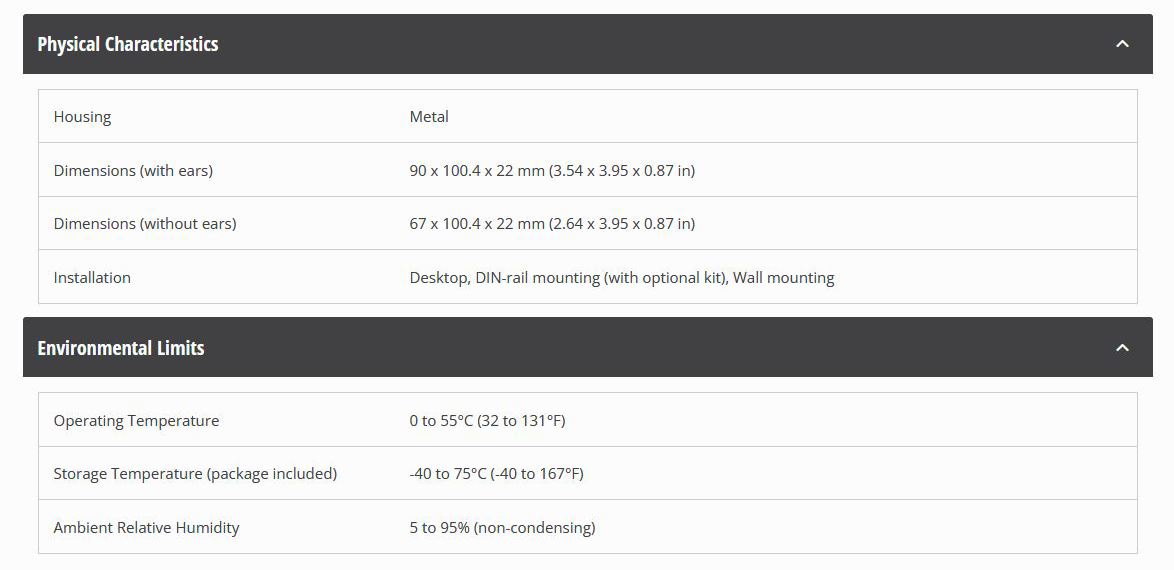Select the Operating Temperature label
Image resolution: width=1174 pixels, height=570 pixels.
coord(136,421)
